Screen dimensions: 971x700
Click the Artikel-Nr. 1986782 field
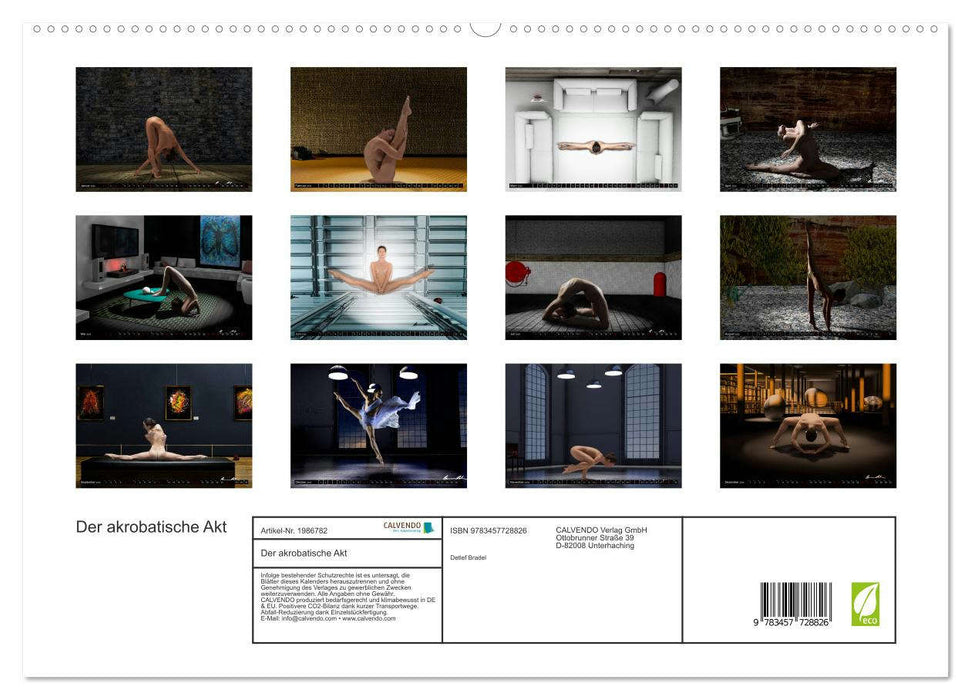(293, 529)
